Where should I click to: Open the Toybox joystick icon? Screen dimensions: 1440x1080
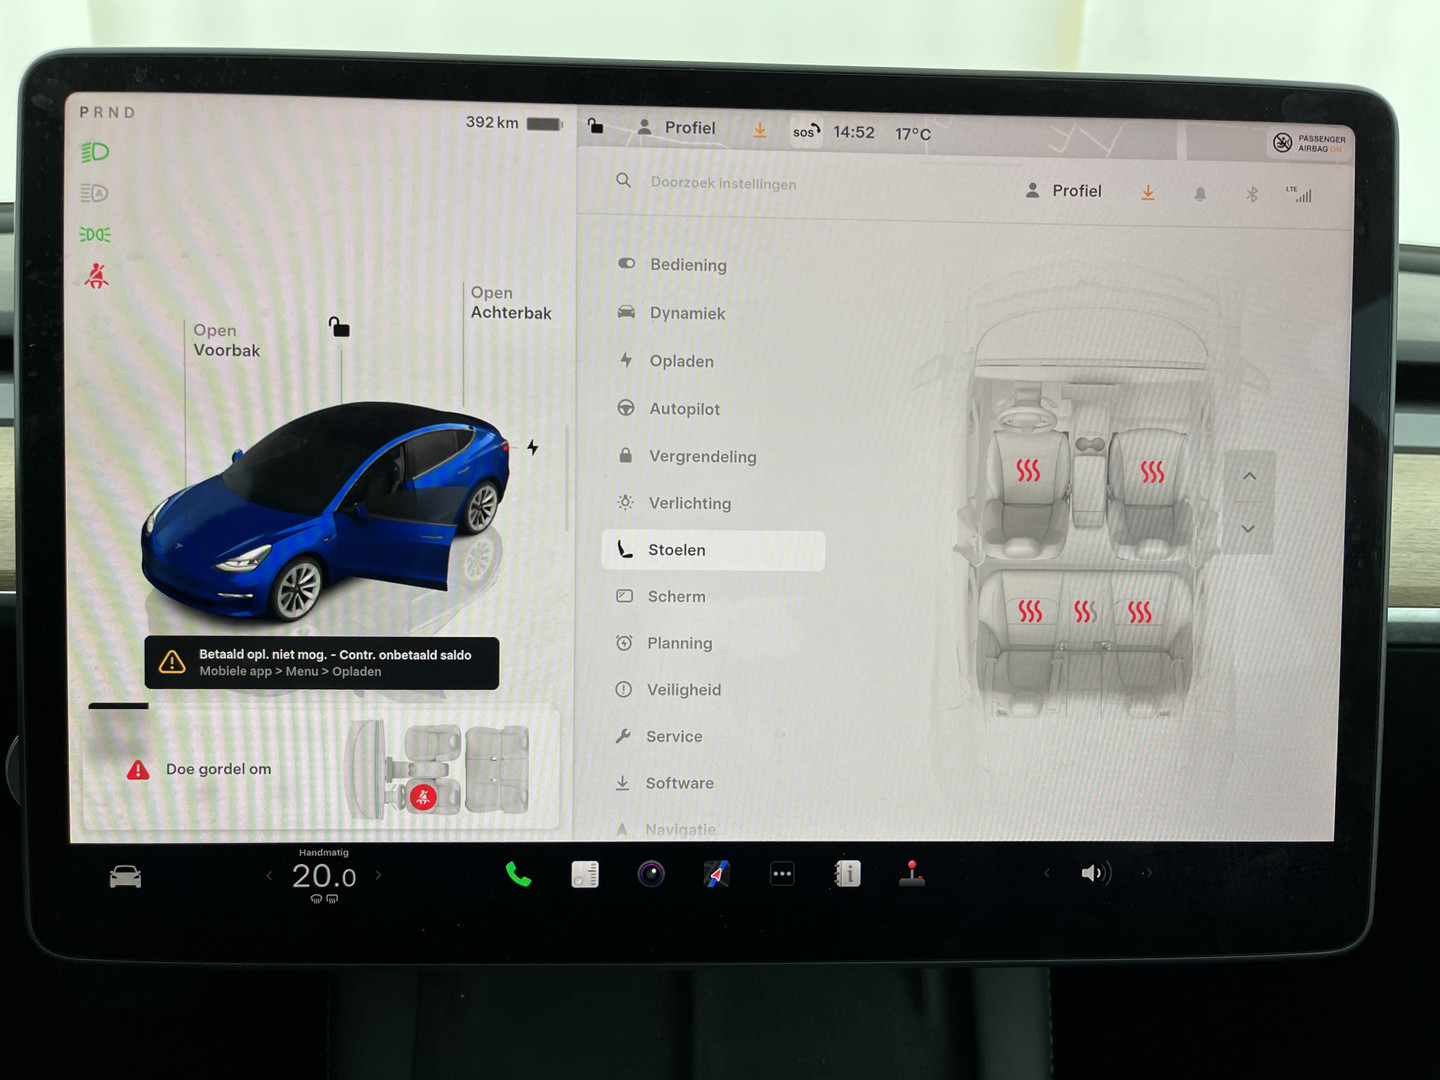(x=913, y=873)
